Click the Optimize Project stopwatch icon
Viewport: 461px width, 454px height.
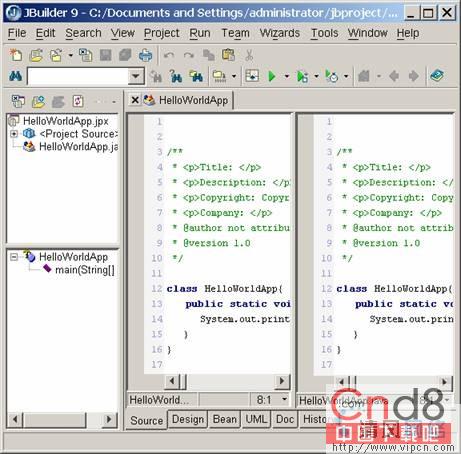(x=332, y=76)
